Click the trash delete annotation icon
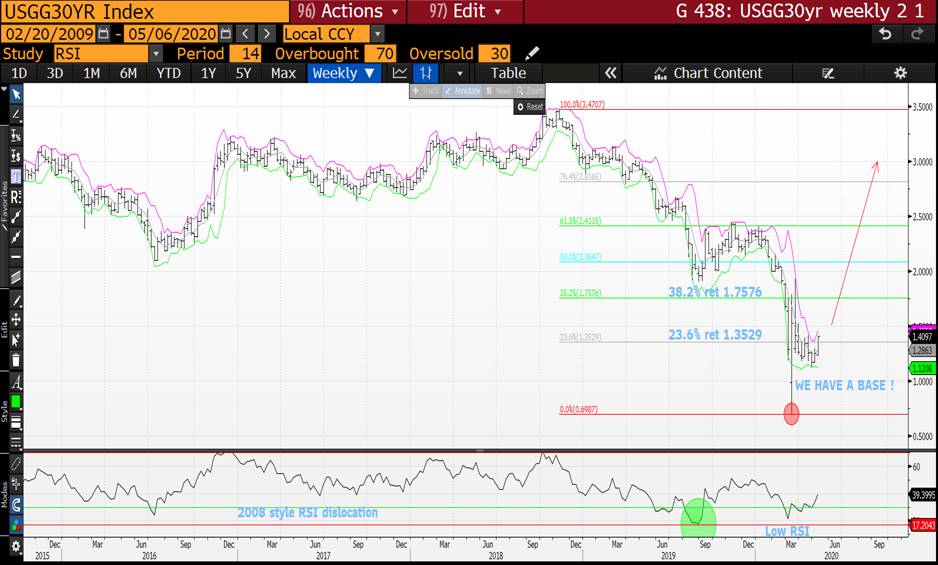Screen dimensions: 938x565 pyautogui.click(x=16, y=360)
